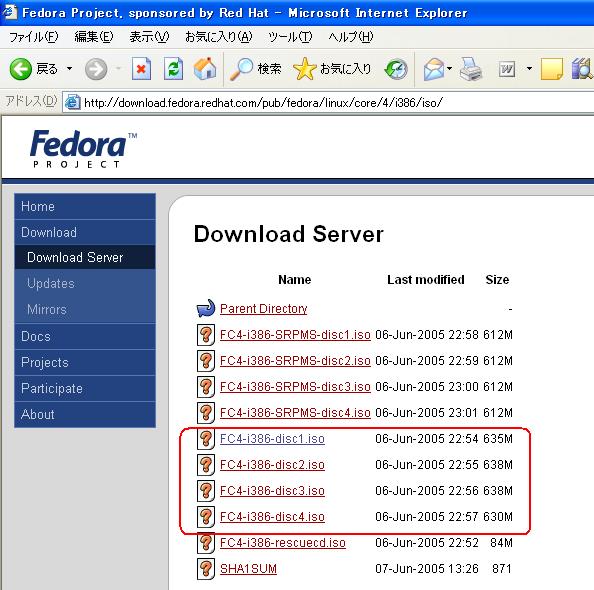The width and height of the screenshot is (594, 590).
Task: Open the History clock icon
Action: tap(396, 69)
